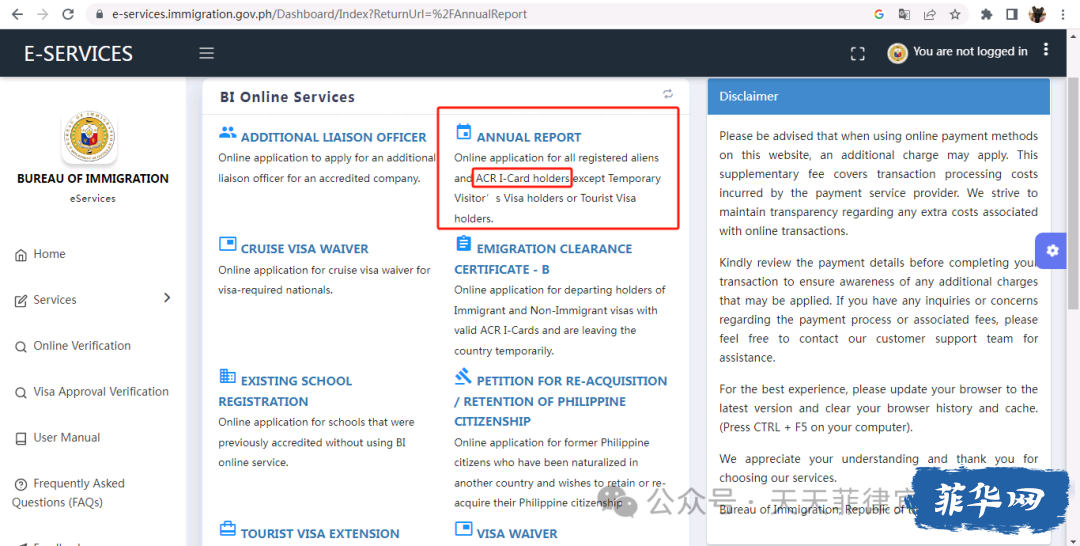Click the E-SERVICES brand title
Screen dimensions: 1080x546
79,54
